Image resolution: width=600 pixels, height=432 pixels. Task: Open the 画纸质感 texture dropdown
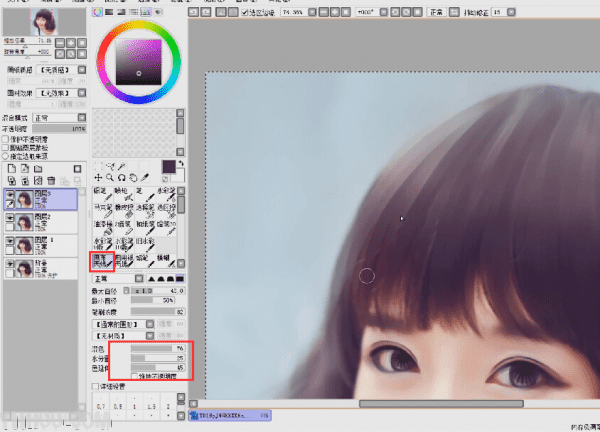(82, 70)
